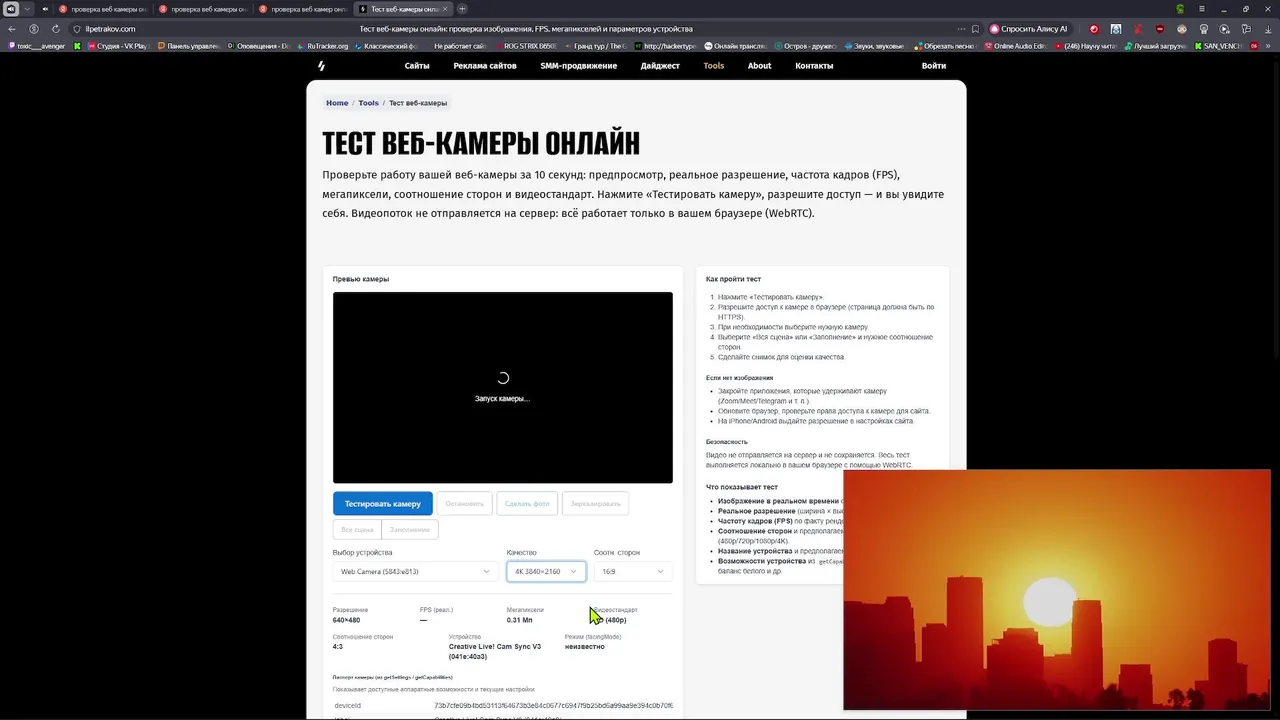Open aspect ratio dropdown '16:9'

pyautogui.click(x=633, y=572)
